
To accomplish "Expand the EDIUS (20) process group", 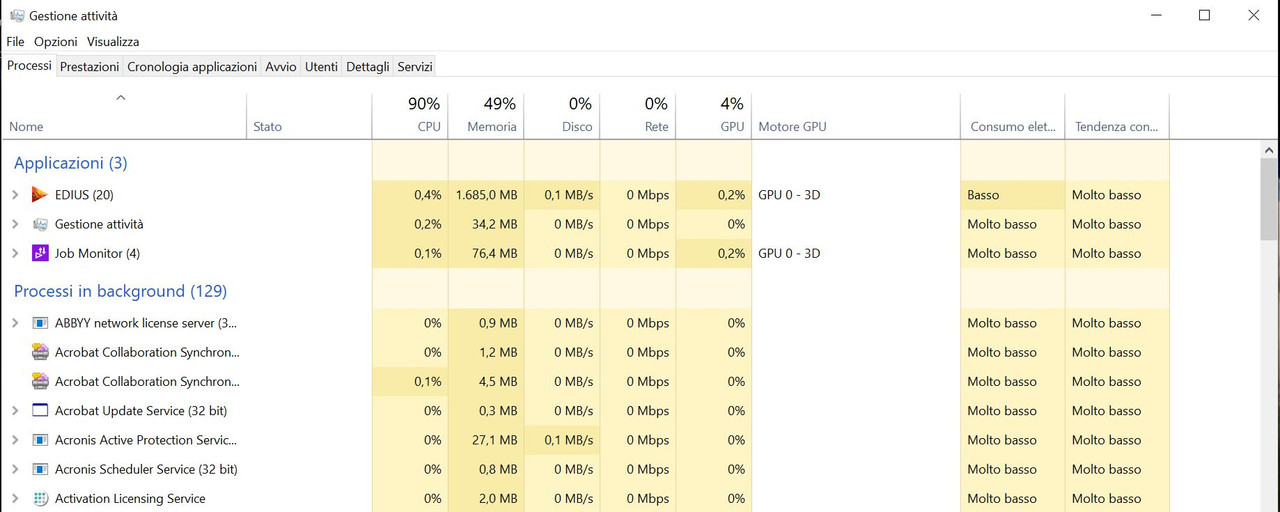I will 15,195.
